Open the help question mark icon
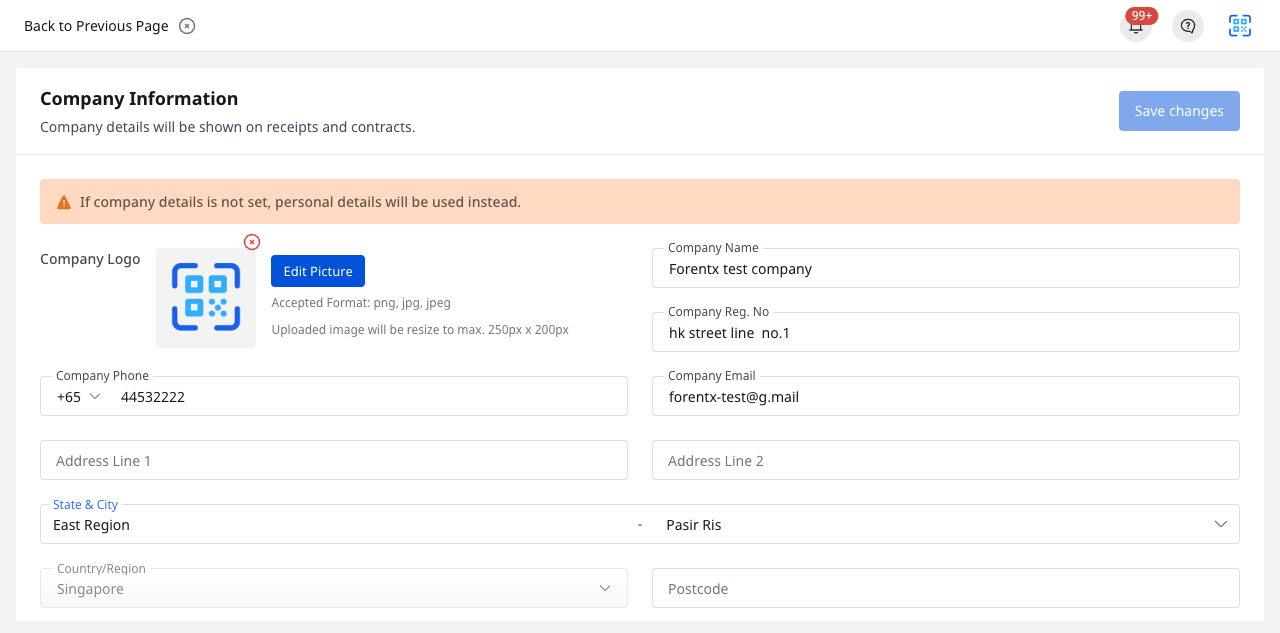1280x633 pixels. point(1188,26)
